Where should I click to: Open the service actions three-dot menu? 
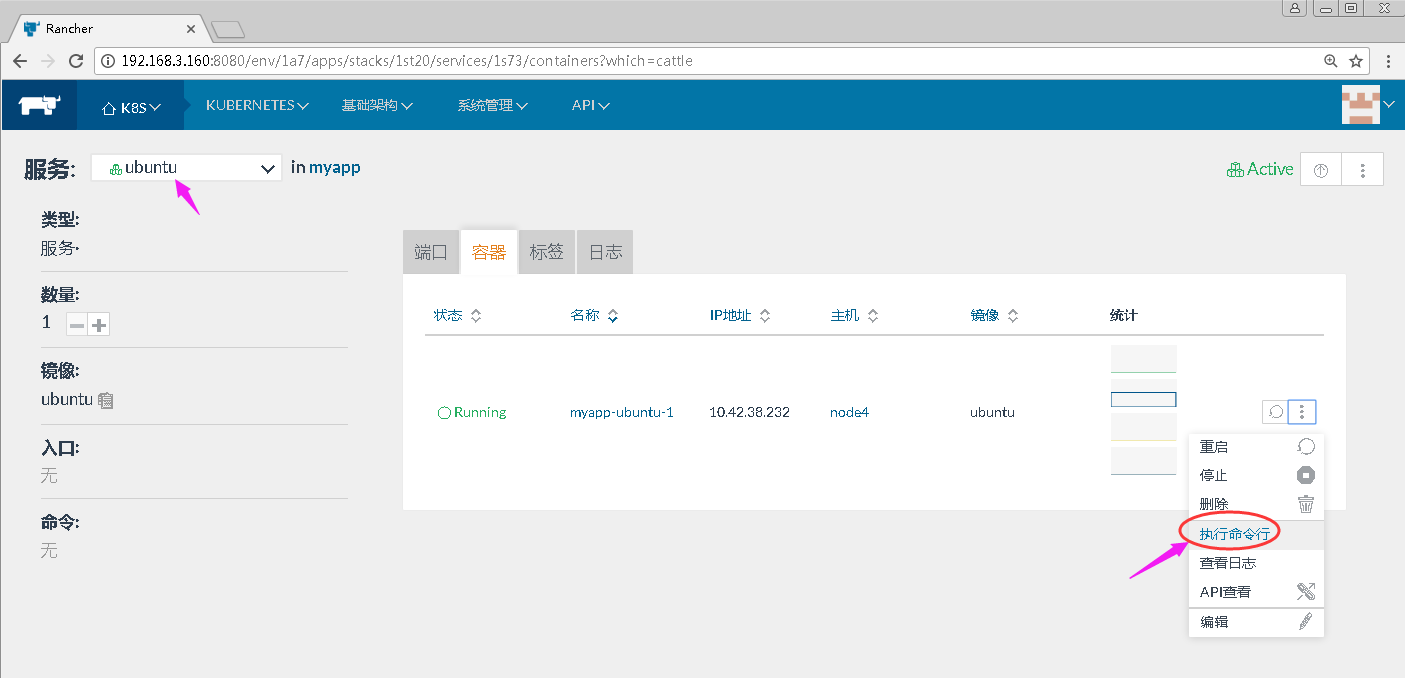click(x=1362, y=170)
